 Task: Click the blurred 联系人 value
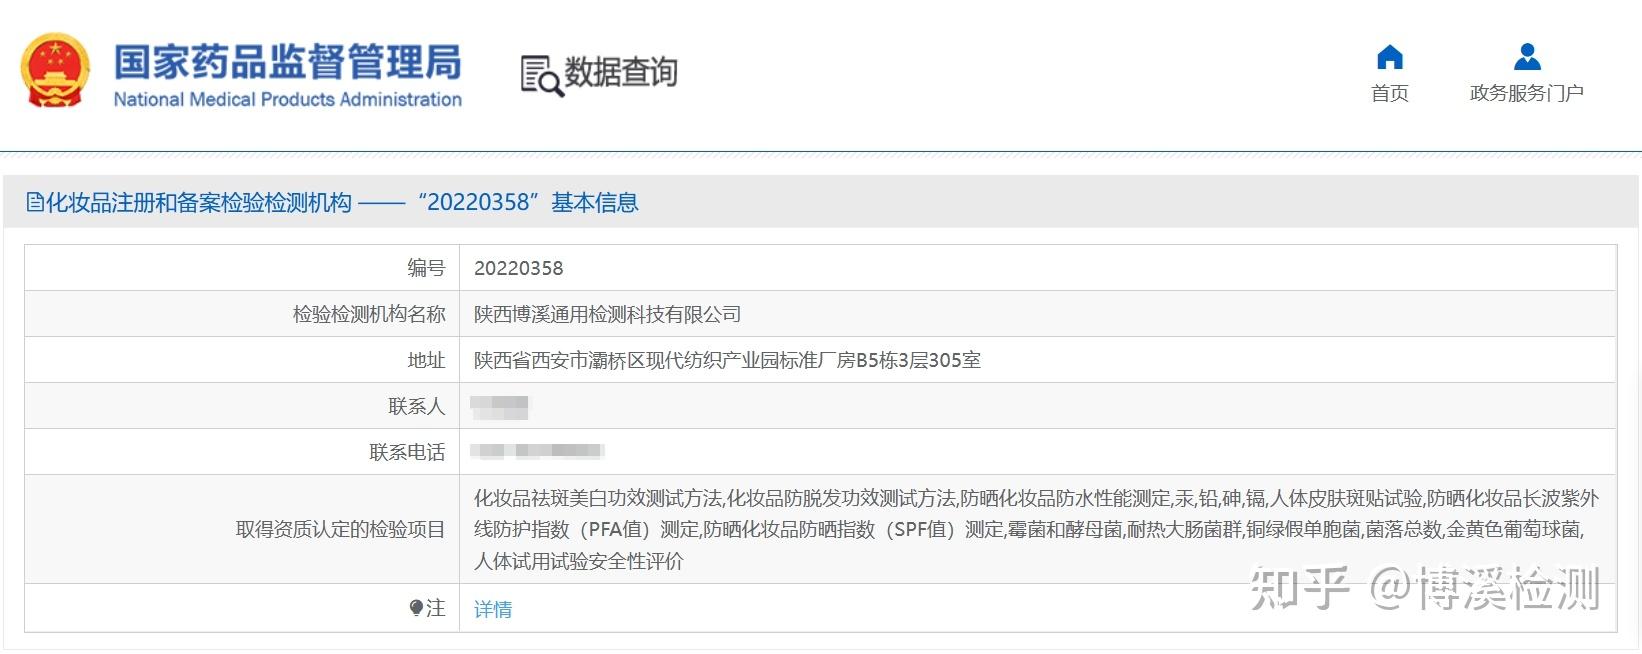click(x=500, y=407)
